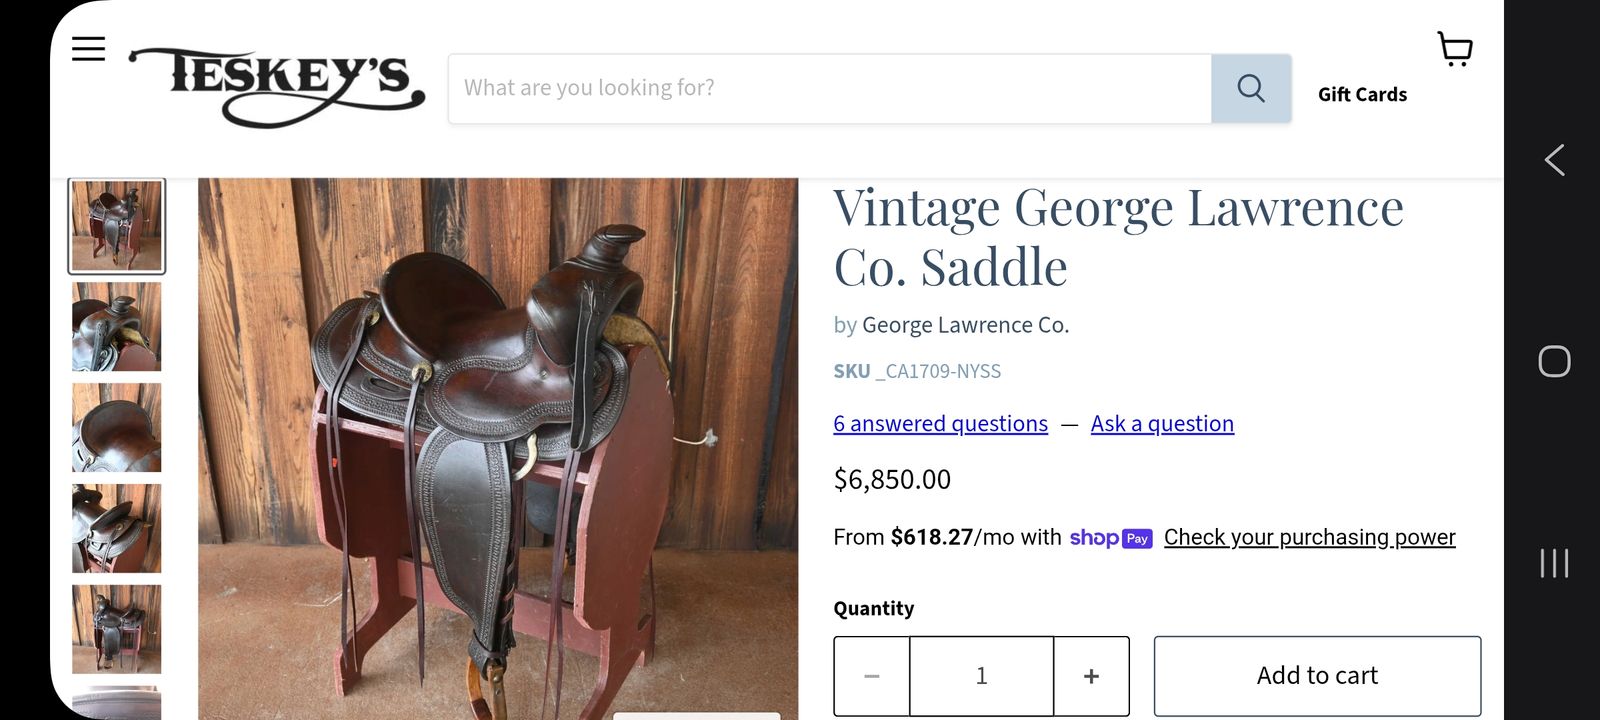Focus the "What are you looking for?" search box
1600x720 pixels.
(830, 89)
